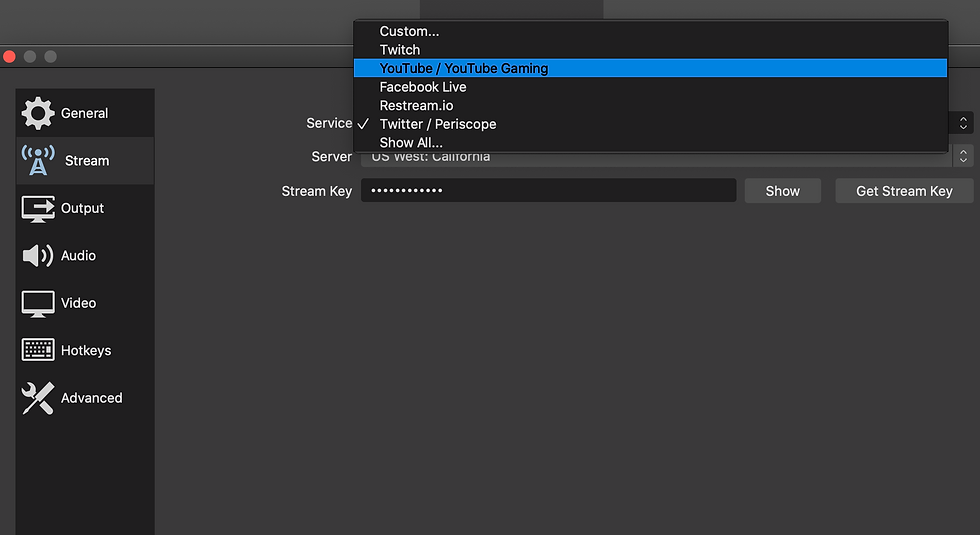
Task: Click the Show button for stream key
Action: (x=783, y=191)
